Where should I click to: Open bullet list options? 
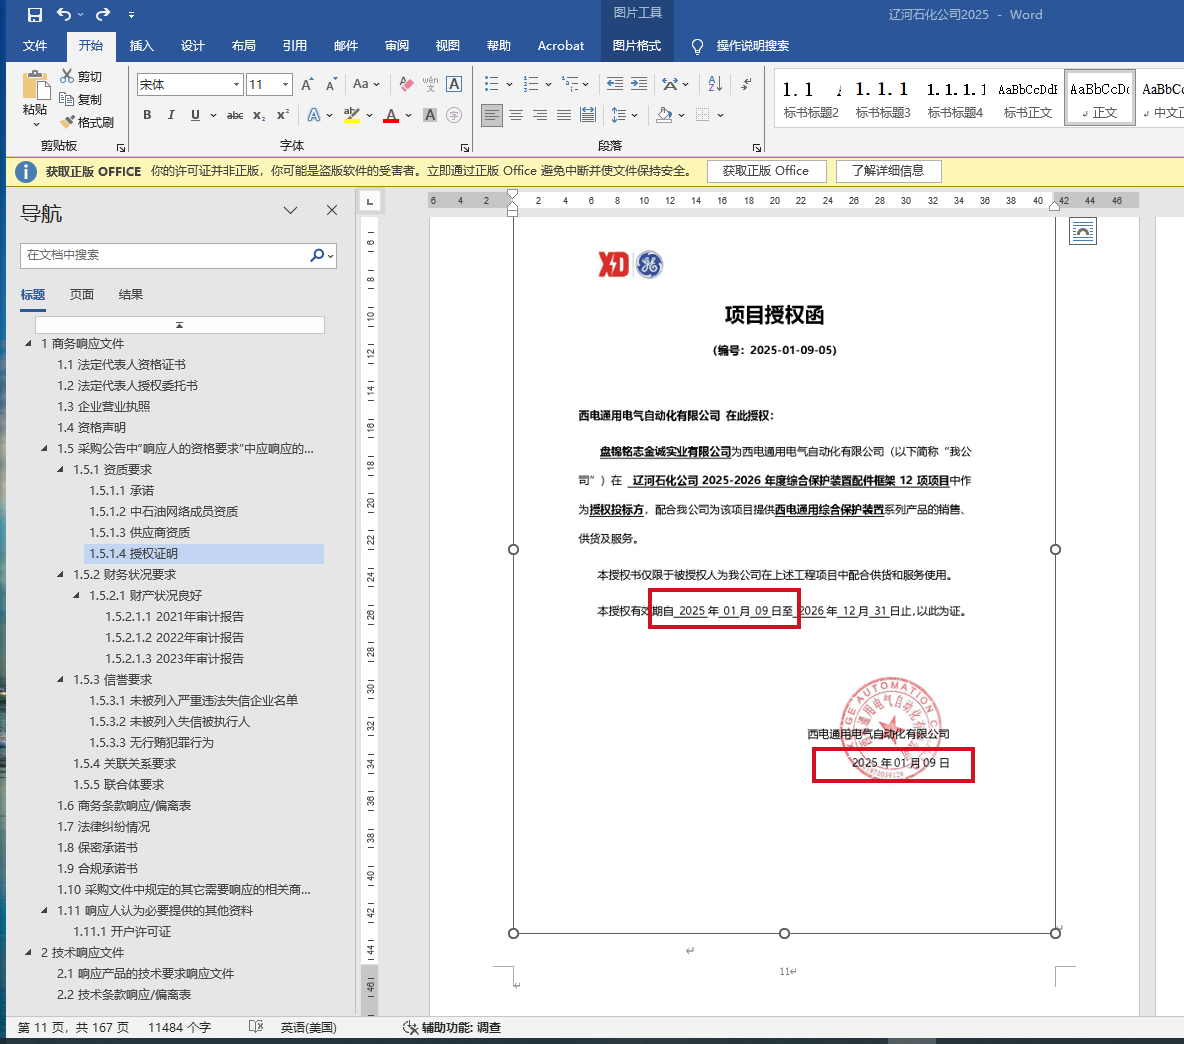[x=509, y=85]
